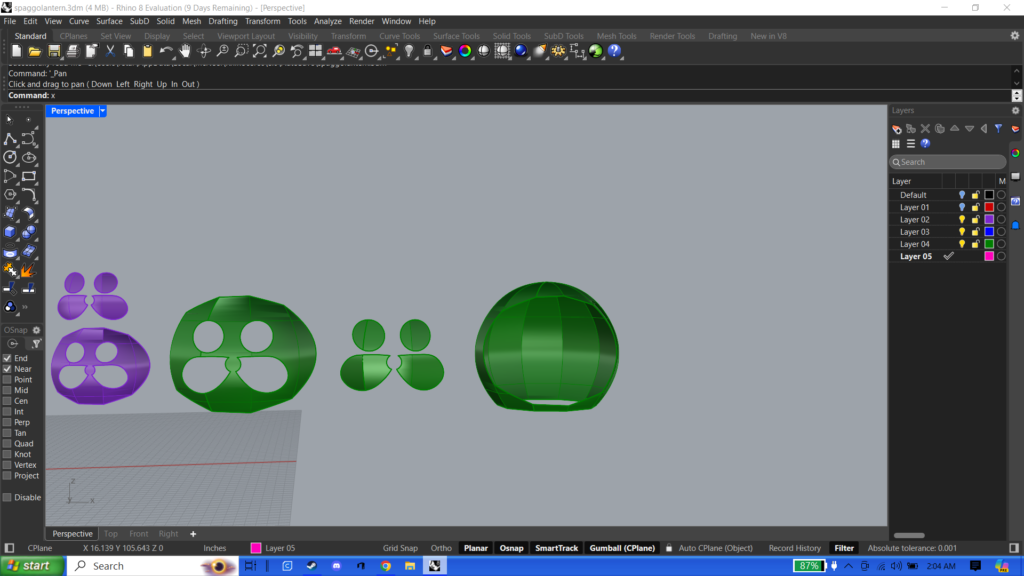Delete layer with the X icon

(x=925, y=129)
